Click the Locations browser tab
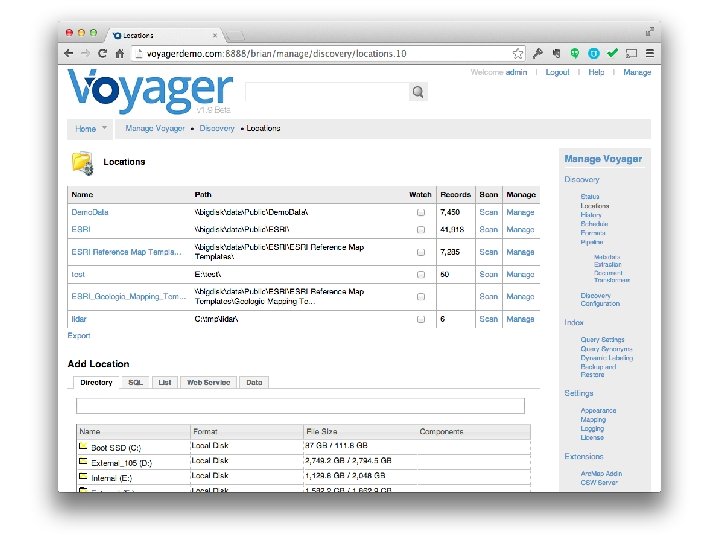Image resolution: width=720 pixels, height=540 pixels. tap(163, 35)
